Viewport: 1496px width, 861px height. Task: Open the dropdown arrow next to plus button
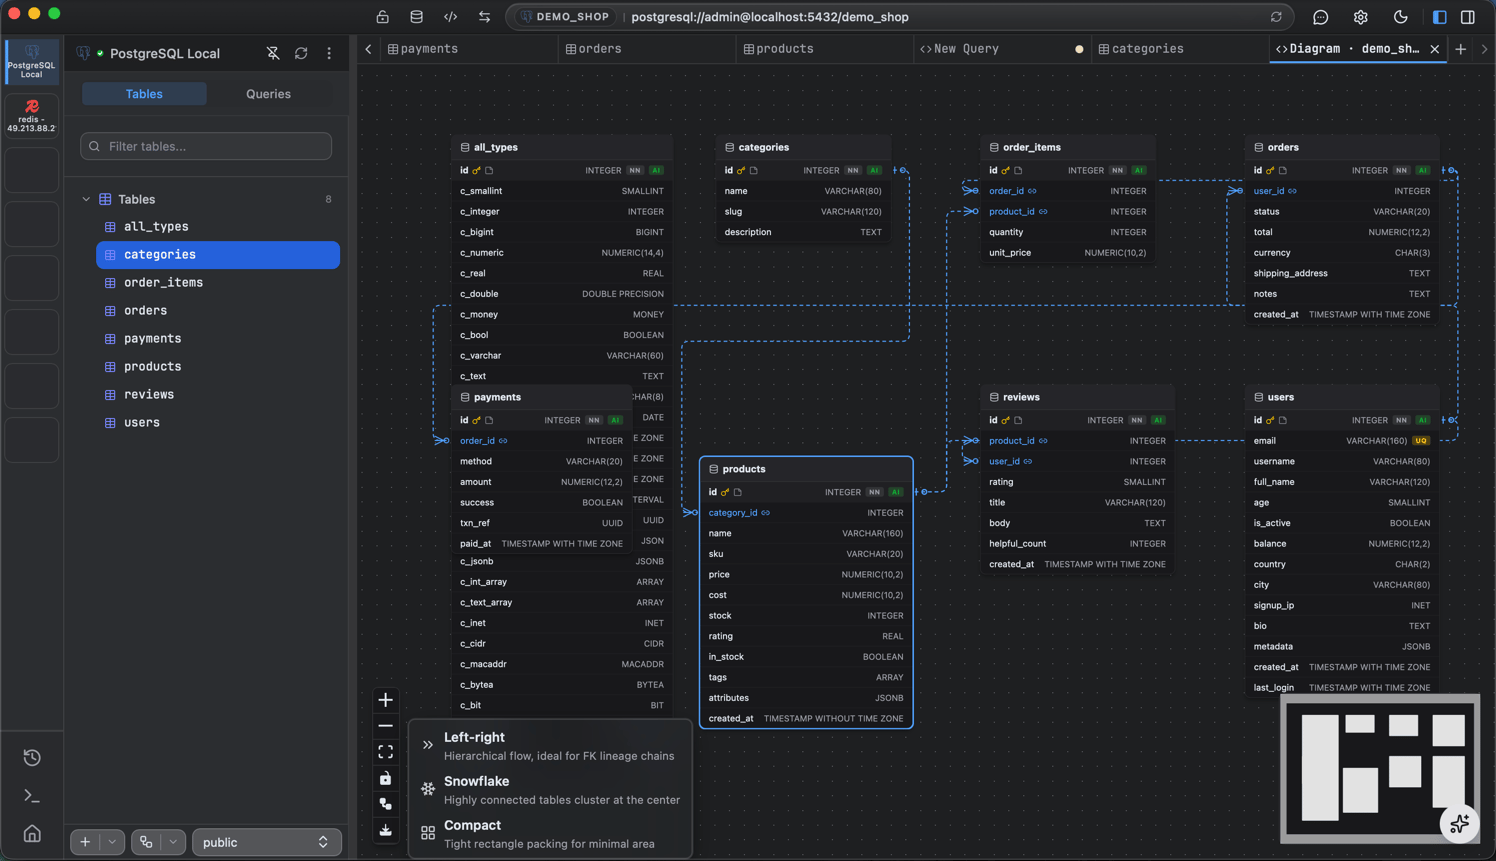(112, 842)
